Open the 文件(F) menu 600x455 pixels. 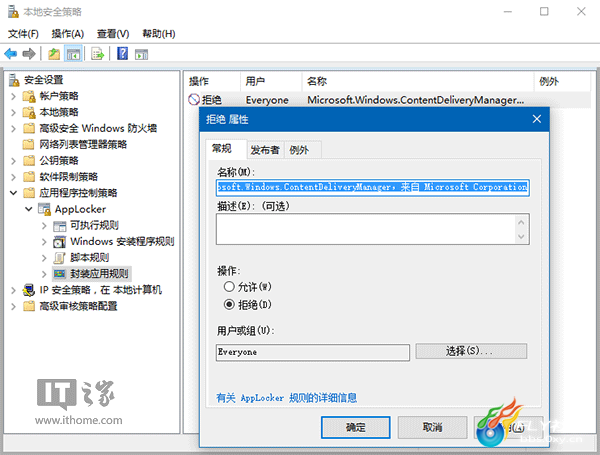tap(23, 34)
